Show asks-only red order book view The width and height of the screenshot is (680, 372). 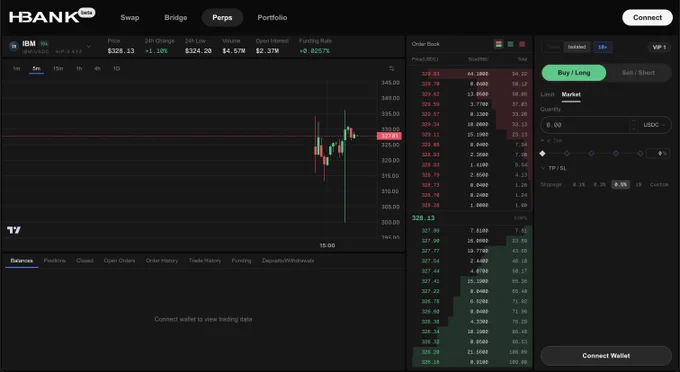tap(522, 44)
